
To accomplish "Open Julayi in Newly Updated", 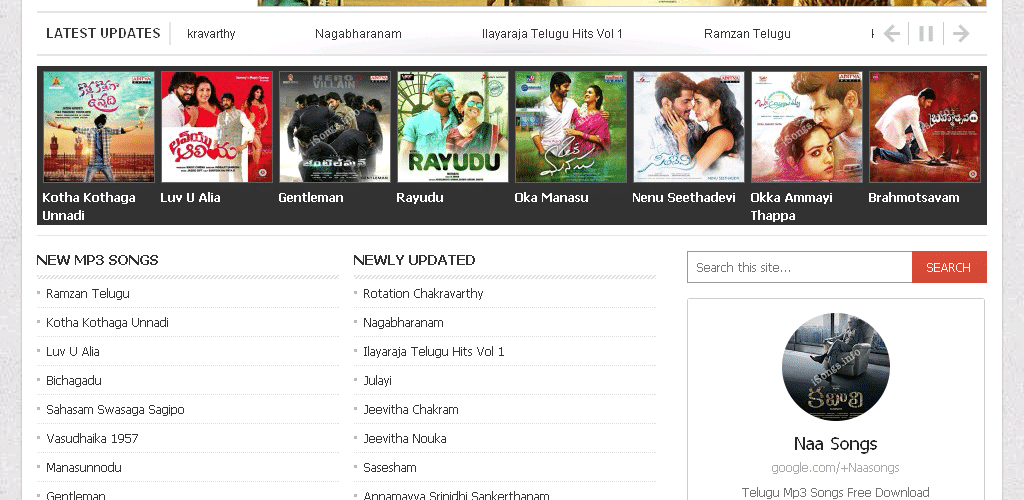I will (x=377, y=381).
